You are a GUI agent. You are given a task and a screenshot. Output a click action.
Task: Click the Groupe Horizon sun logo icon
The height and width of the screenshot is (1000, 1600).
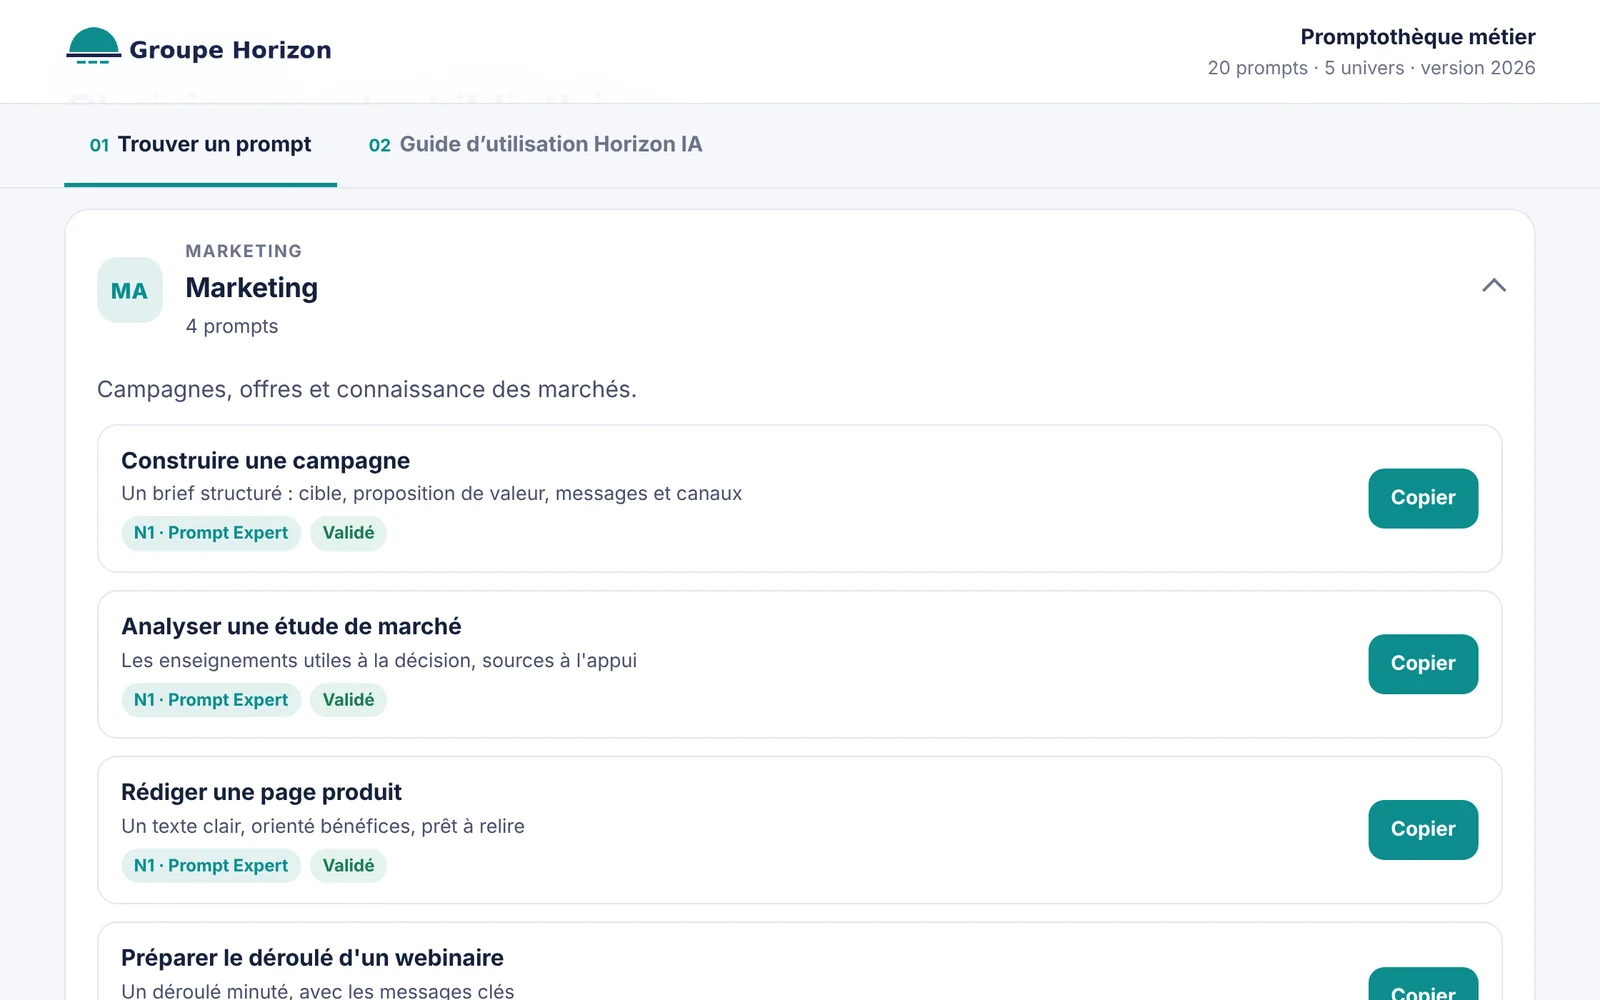pos(93,46)
